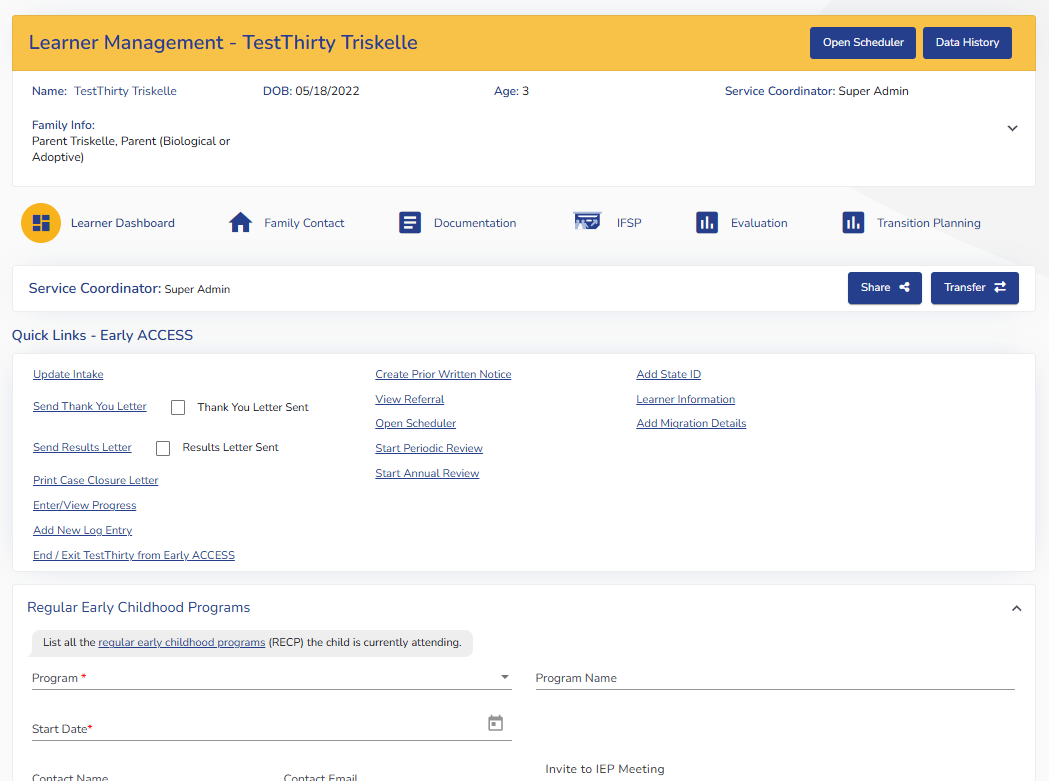Open the Program dropdown
Screen dimensions: 1049x781
(x=504, y=678)
